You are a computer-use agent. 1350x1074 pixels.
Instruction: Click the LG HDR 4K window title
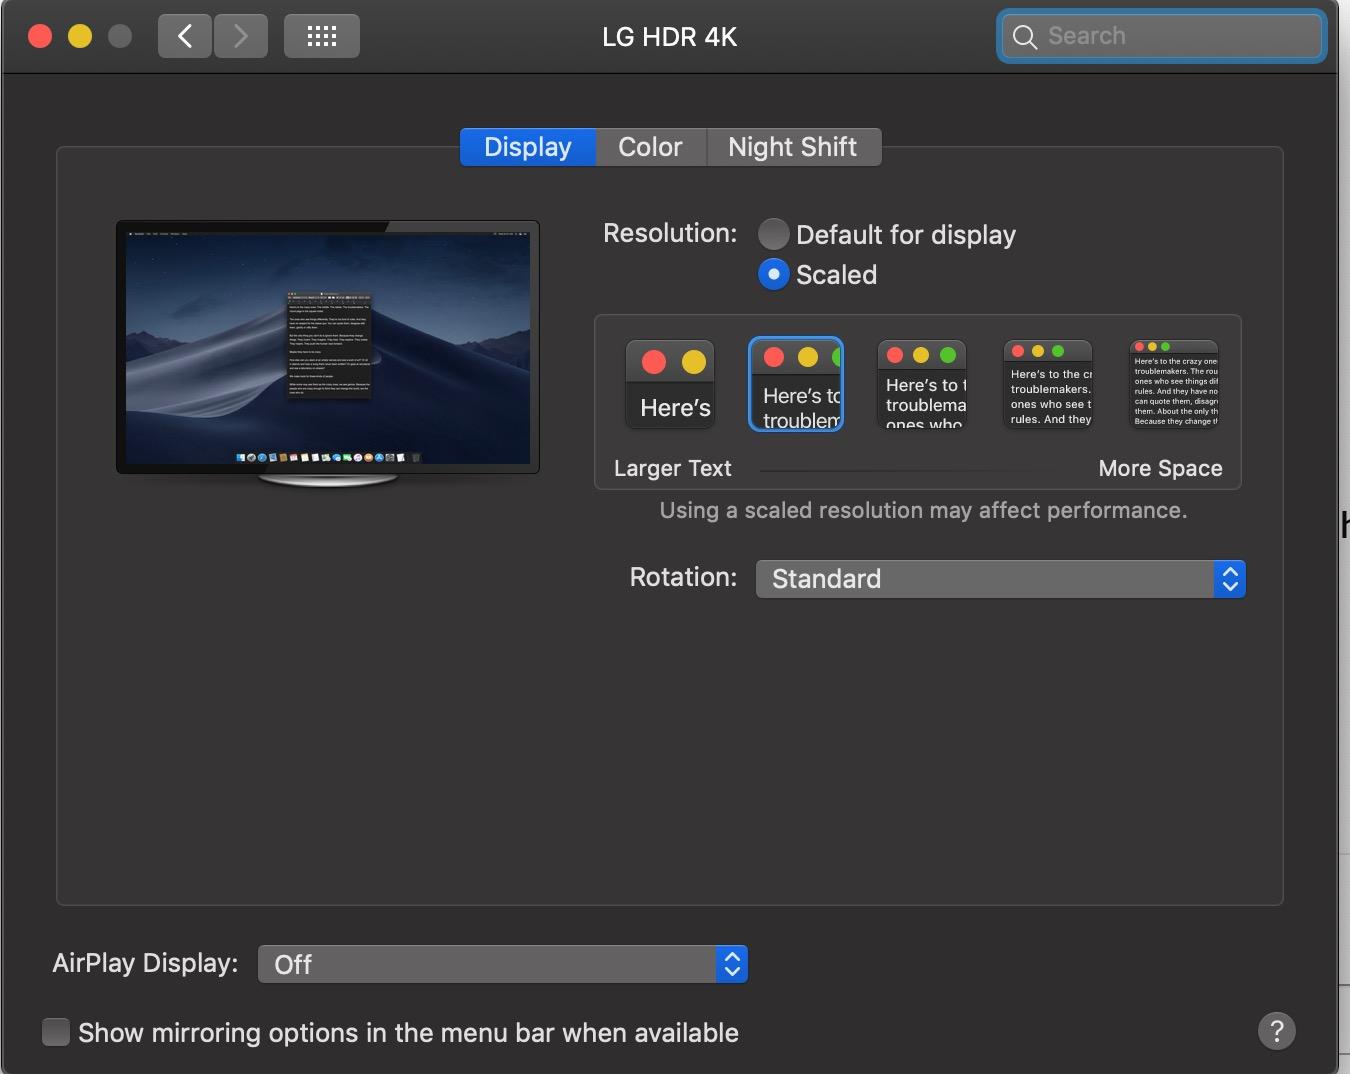669,37
